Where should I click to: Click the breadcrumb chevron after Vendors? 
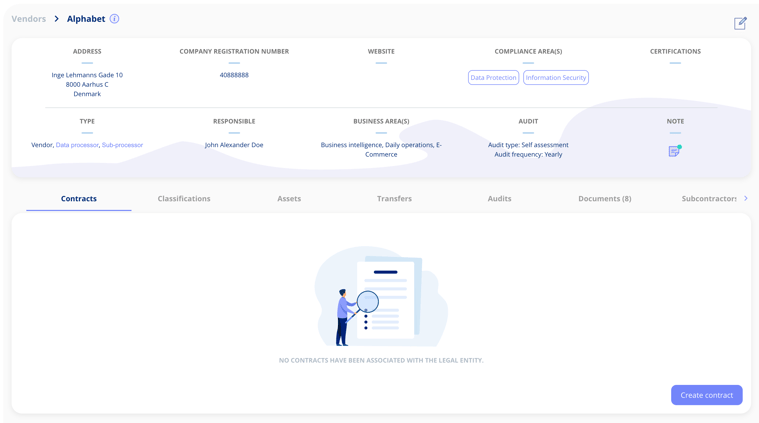56,19
